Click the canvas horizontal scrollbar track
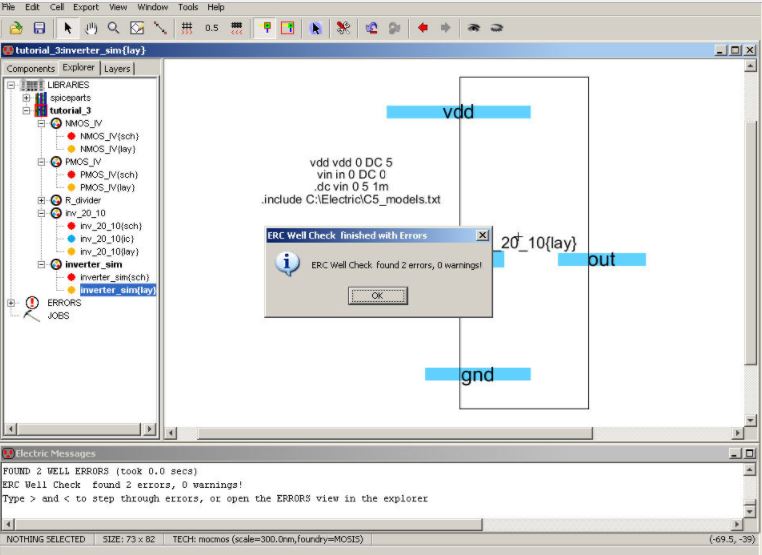The image size is (762, 555). point(450,432)
